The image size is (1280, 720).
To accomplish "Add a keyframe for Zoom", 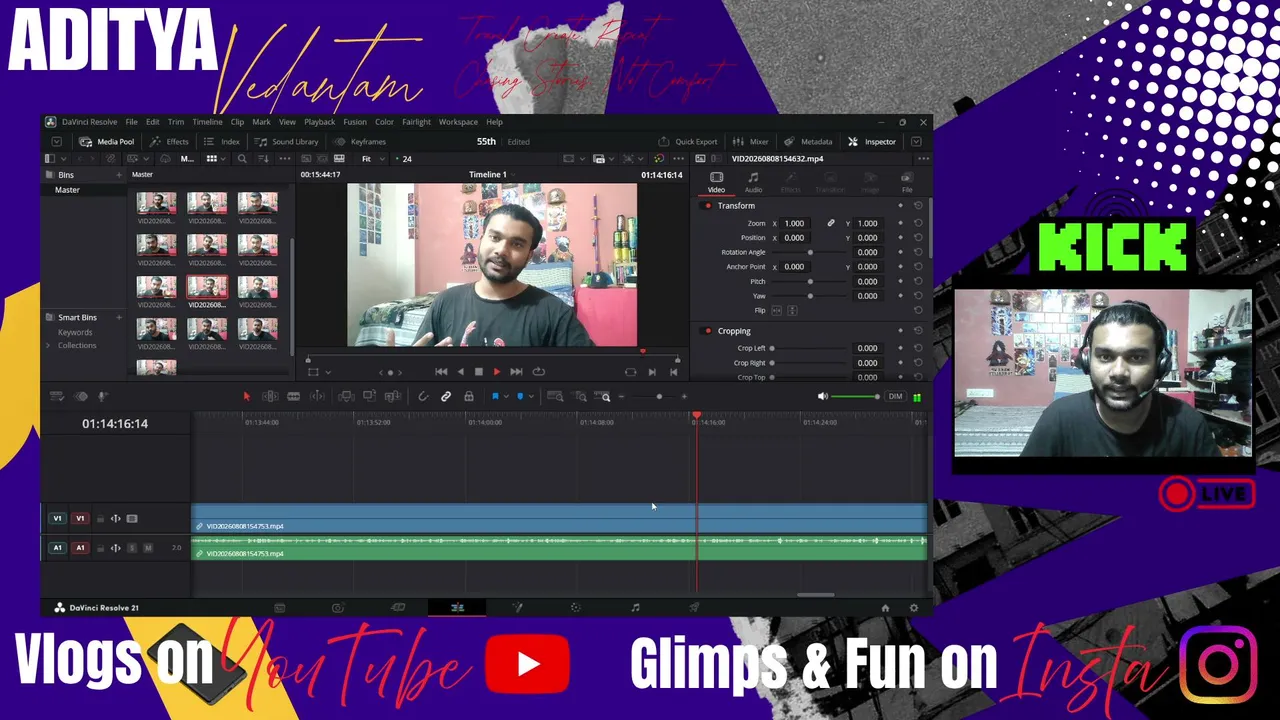I will [900, 224].
